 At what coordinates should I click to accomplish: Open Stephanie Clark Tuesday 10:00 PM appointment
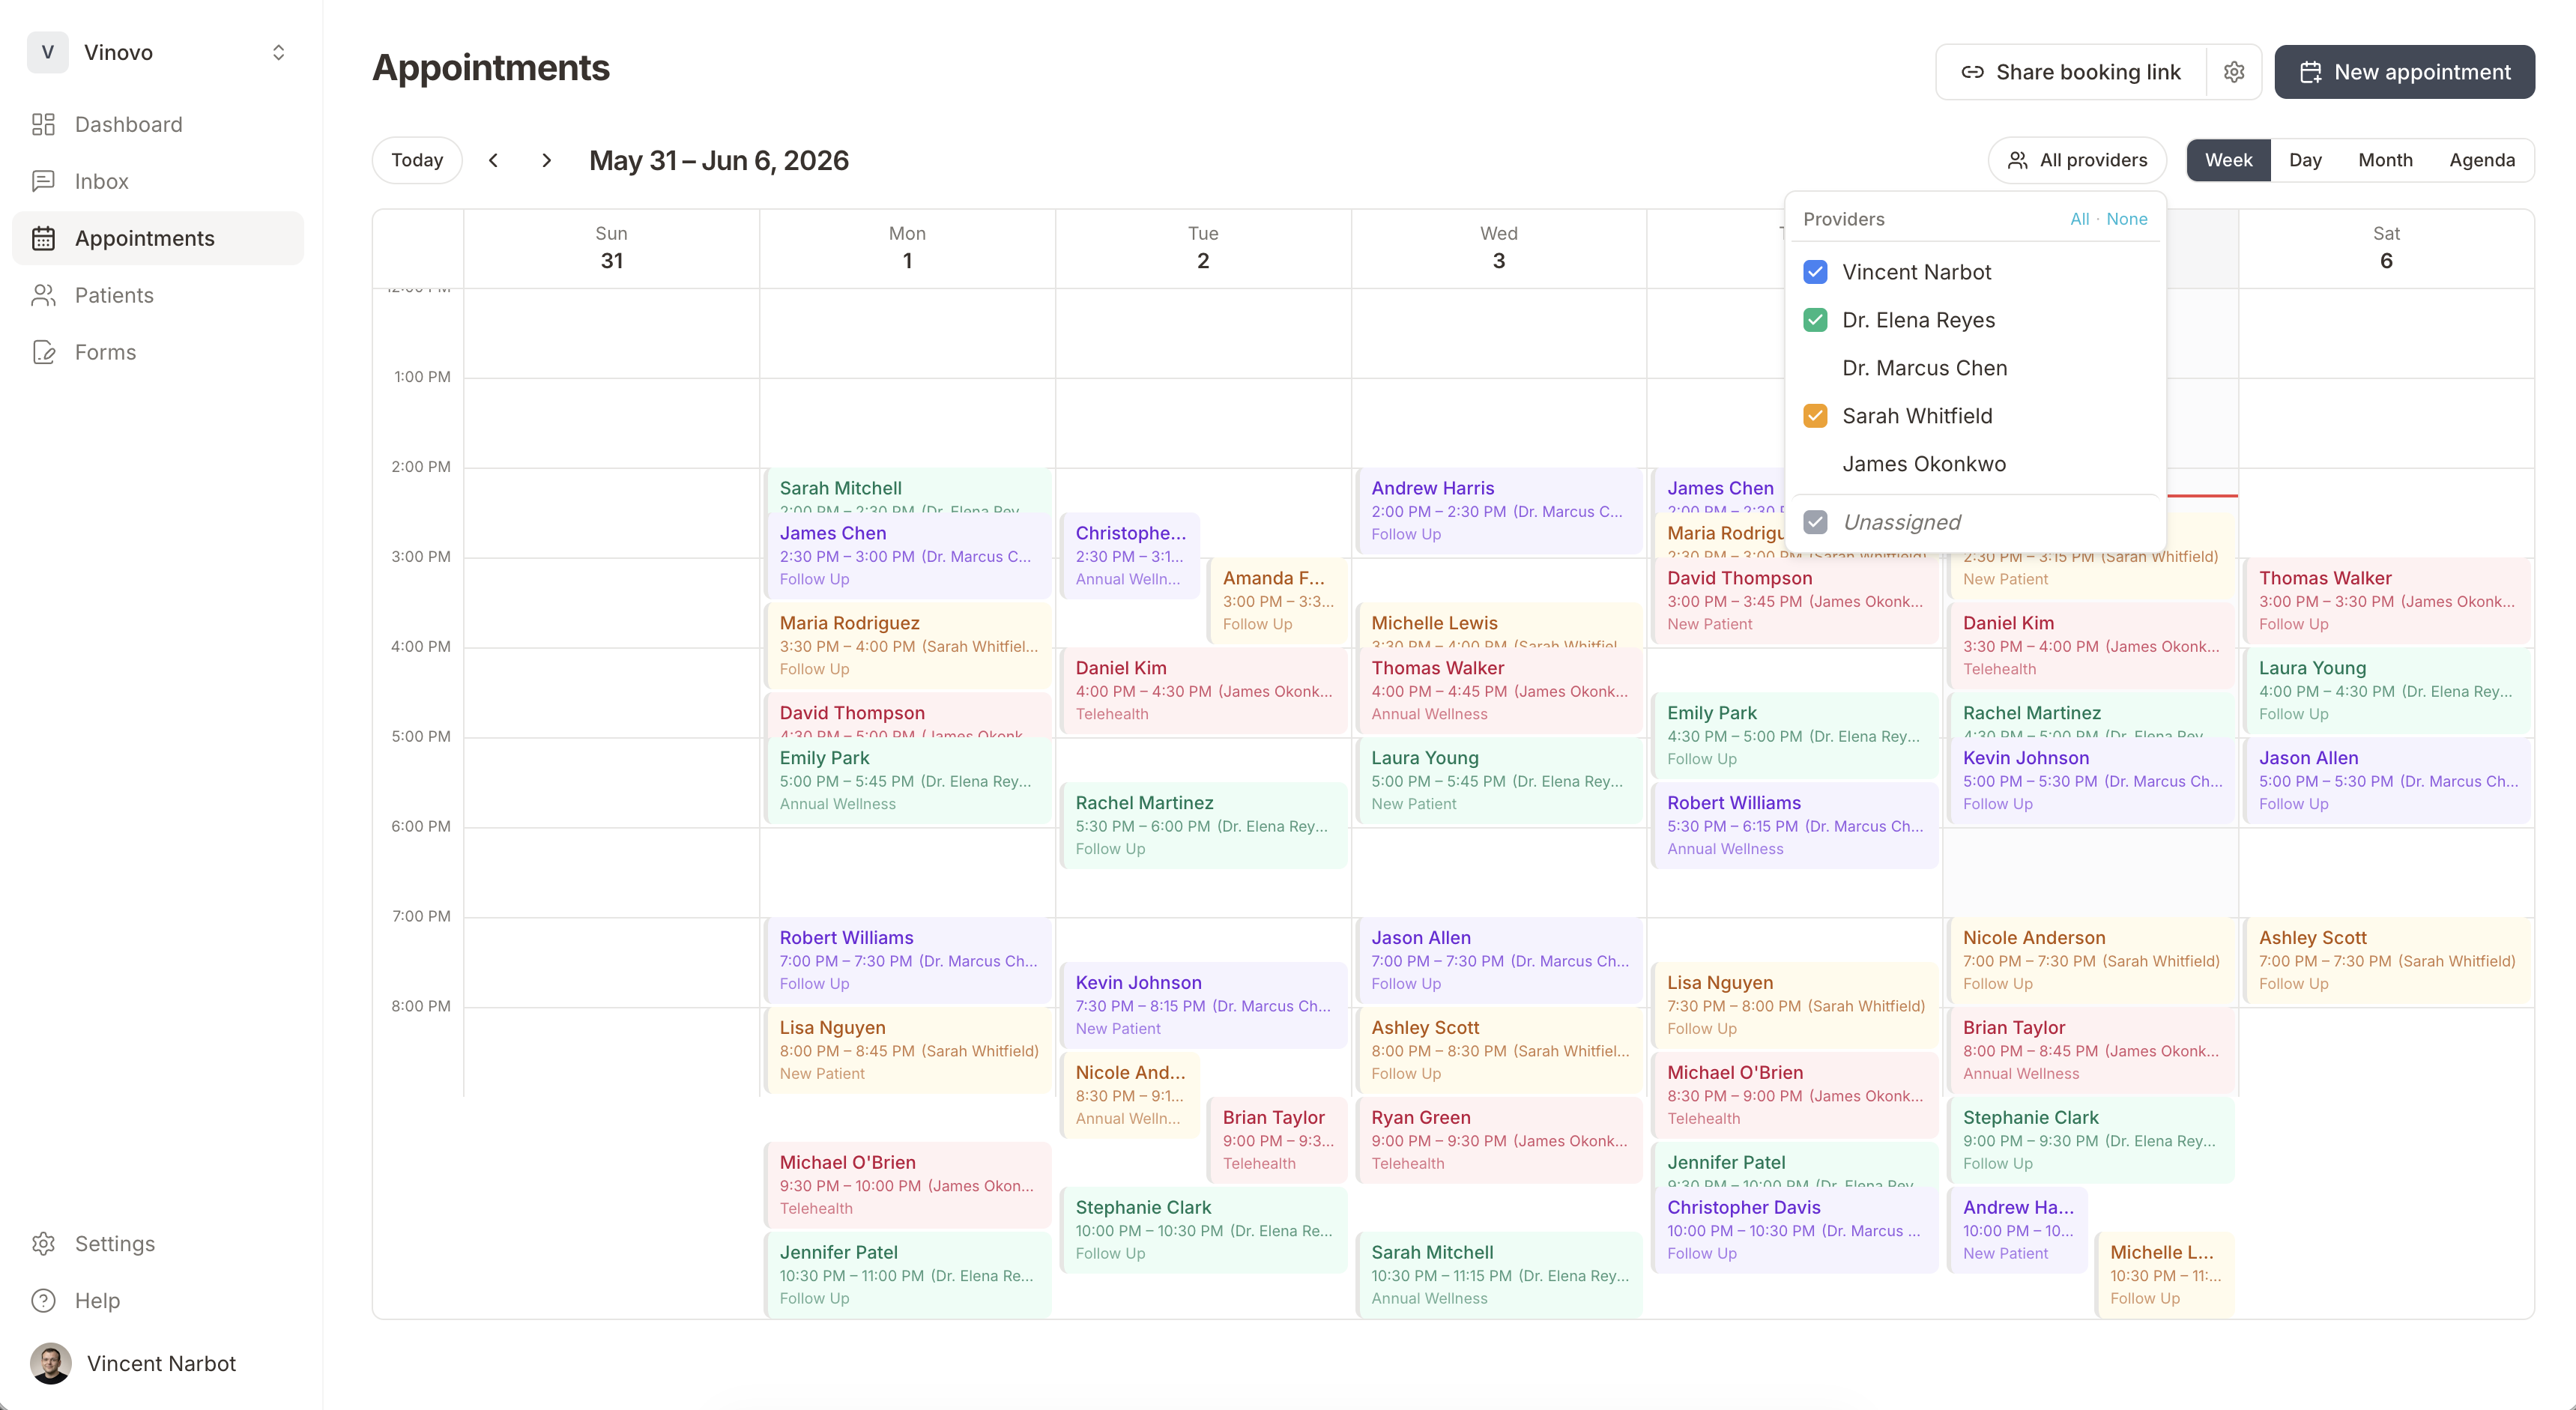(x=1203, y=1230)
